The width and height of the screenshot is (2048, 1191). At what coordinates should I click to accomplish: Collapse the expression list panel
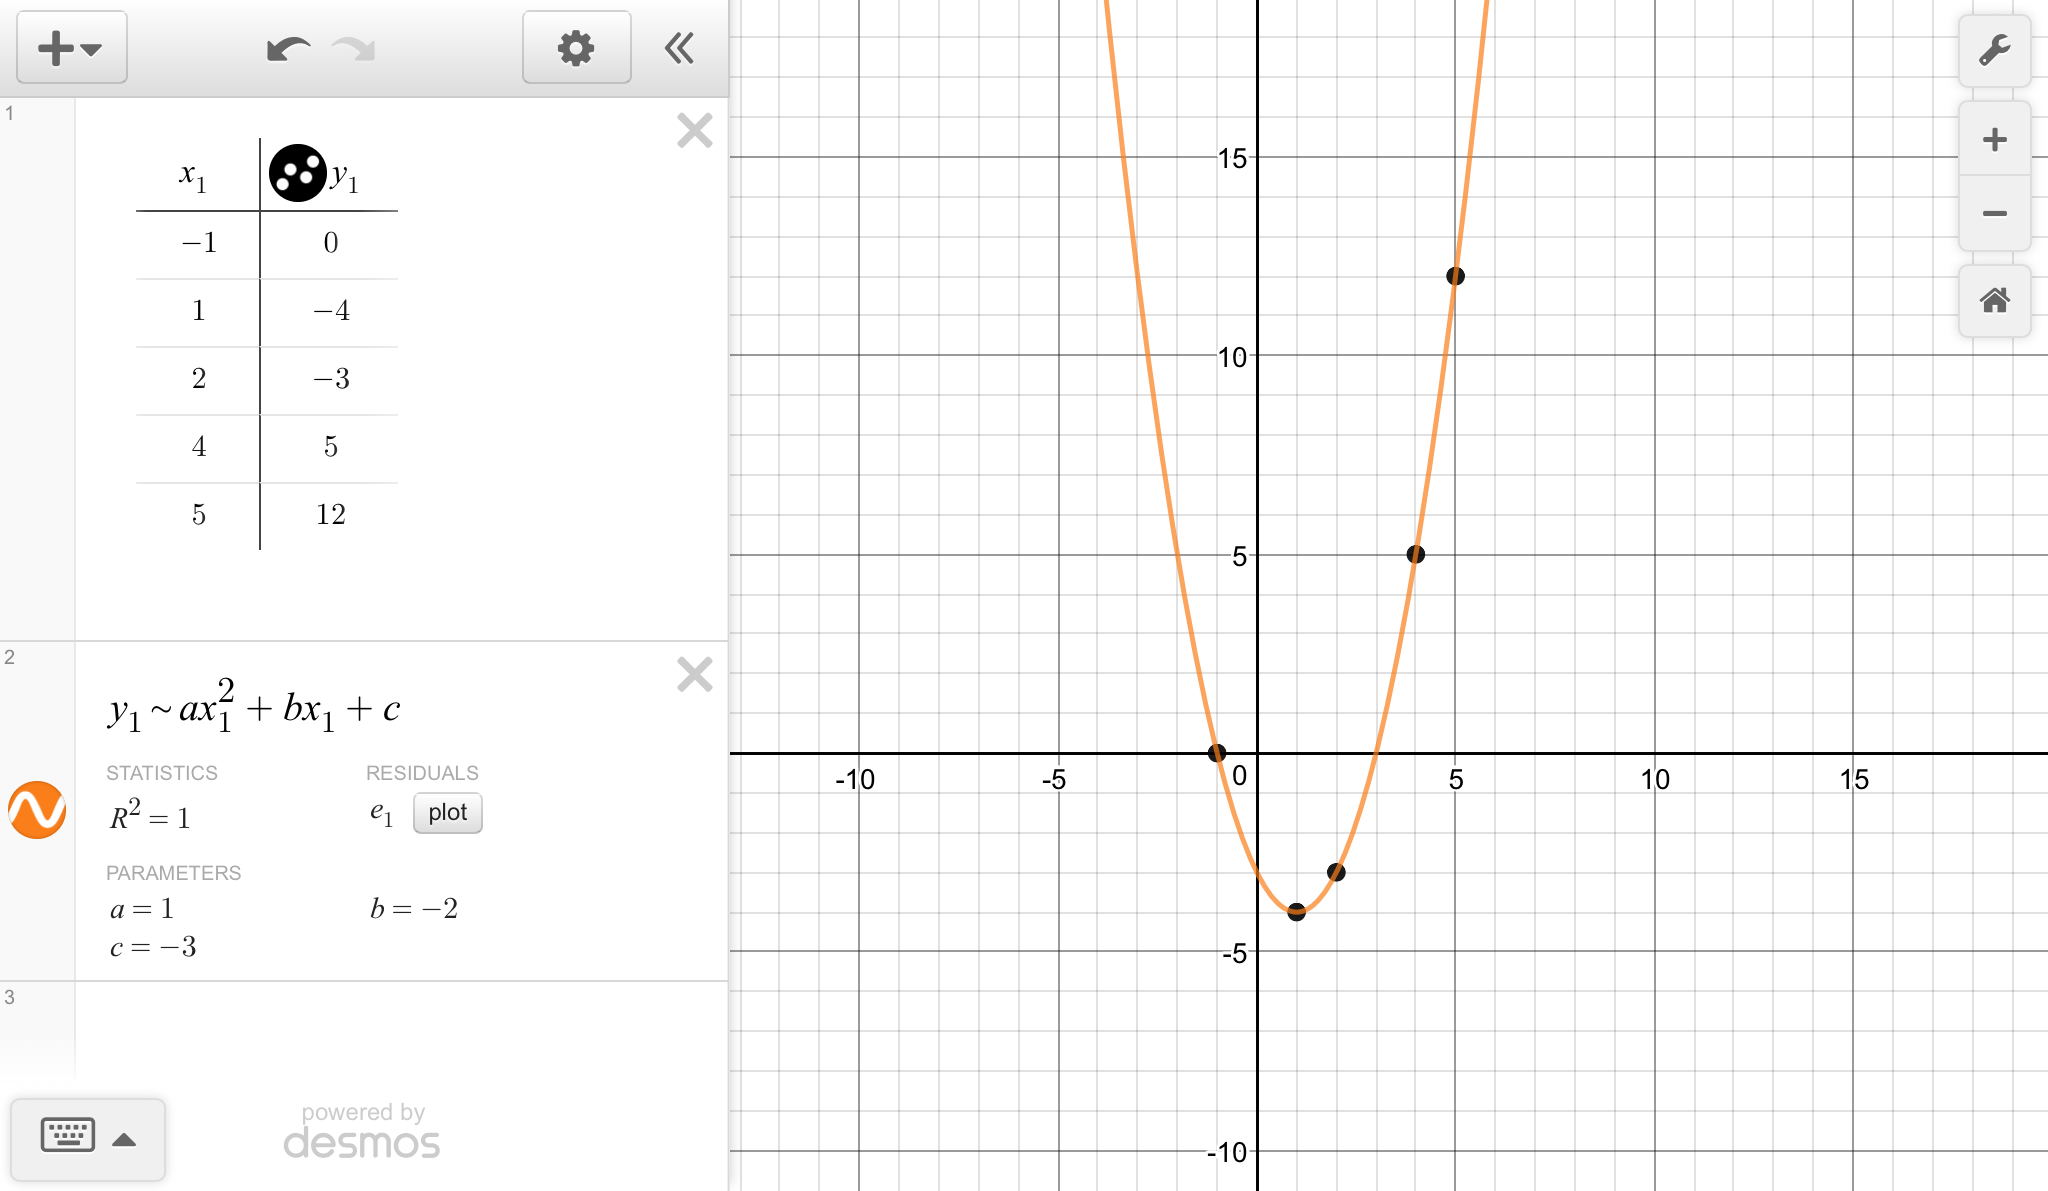[680, 48]
